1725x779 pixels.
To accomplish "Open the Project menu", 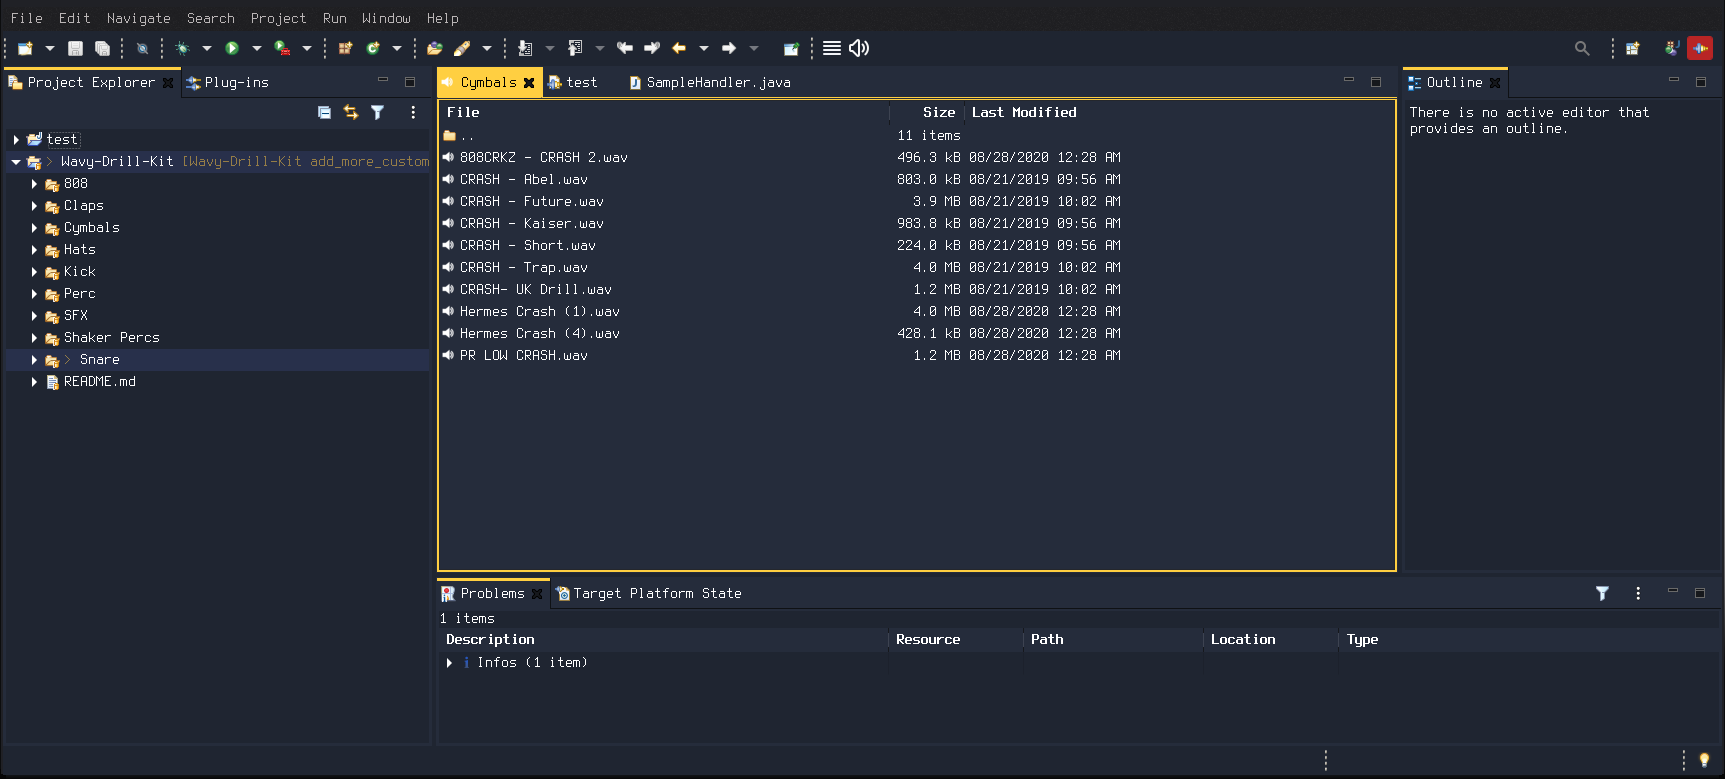I will pos(279,18).
